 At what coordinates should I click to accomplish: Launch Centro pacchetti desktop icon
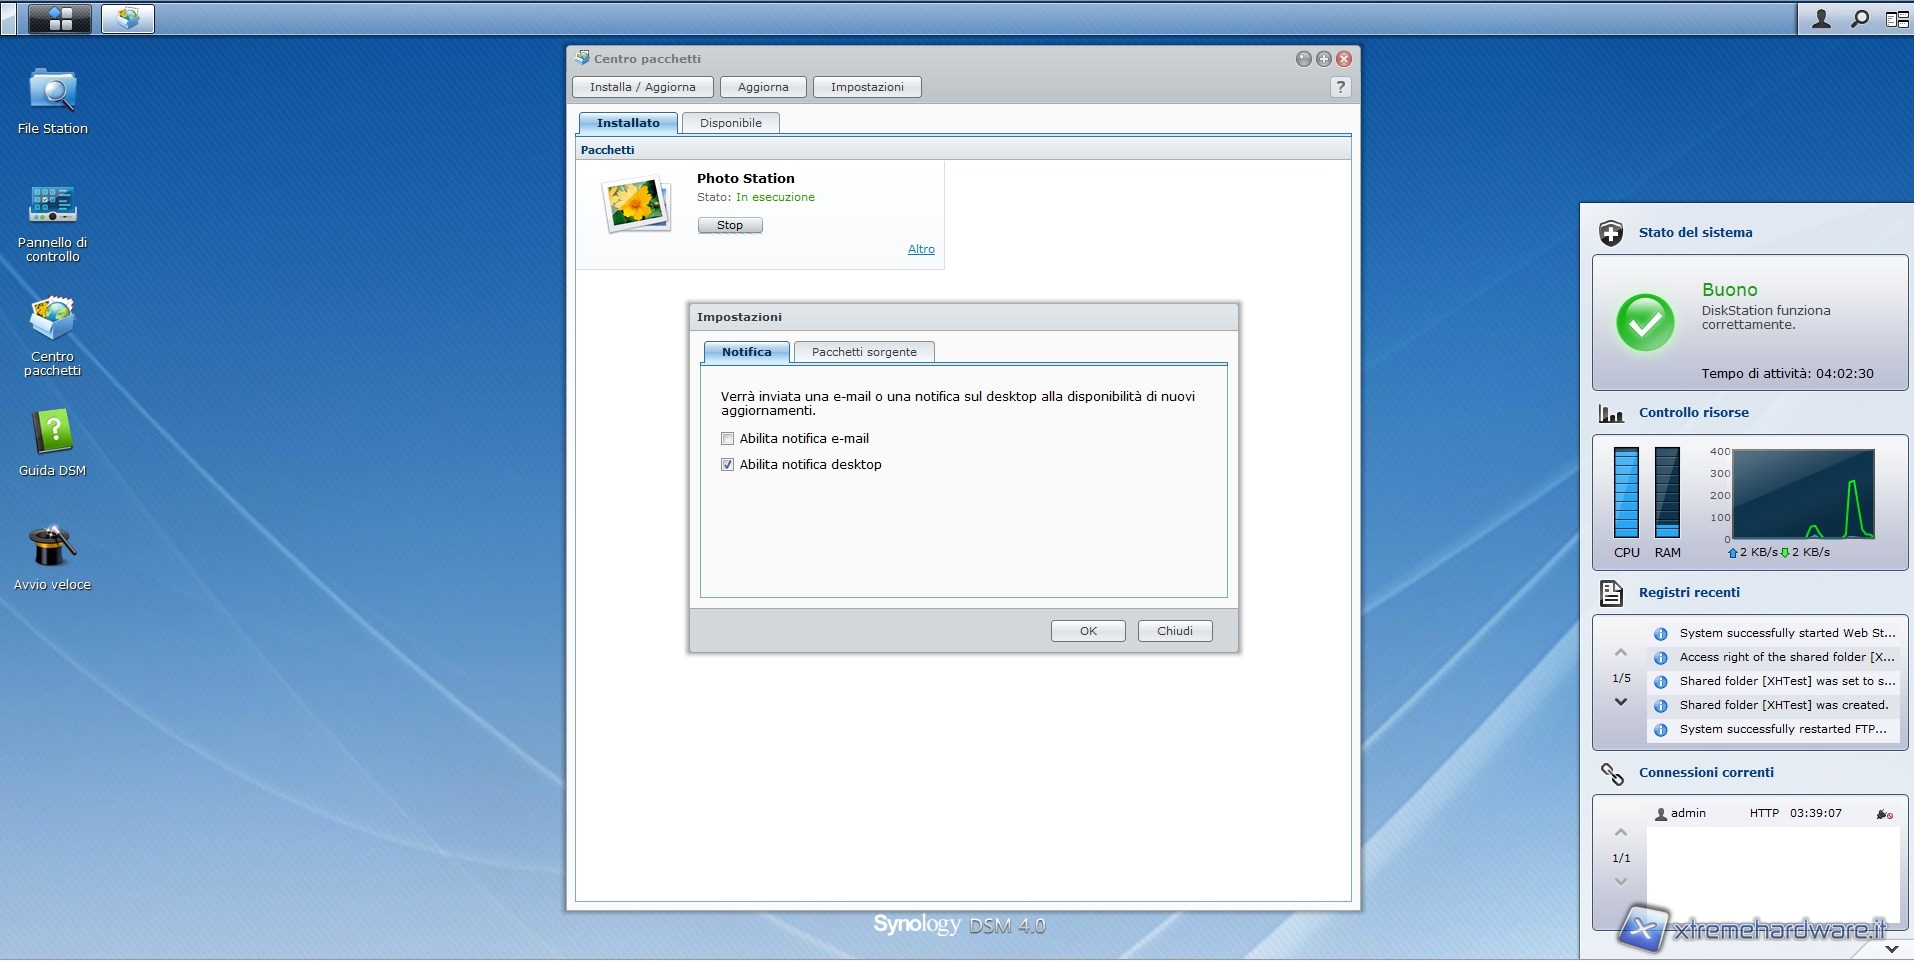point(52,320)
